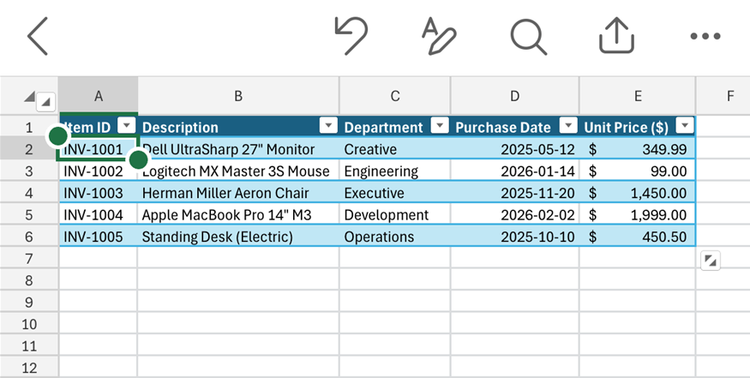Select row 11 header
750x378 pixels.
pyautogui.click(x=29, y=346)
